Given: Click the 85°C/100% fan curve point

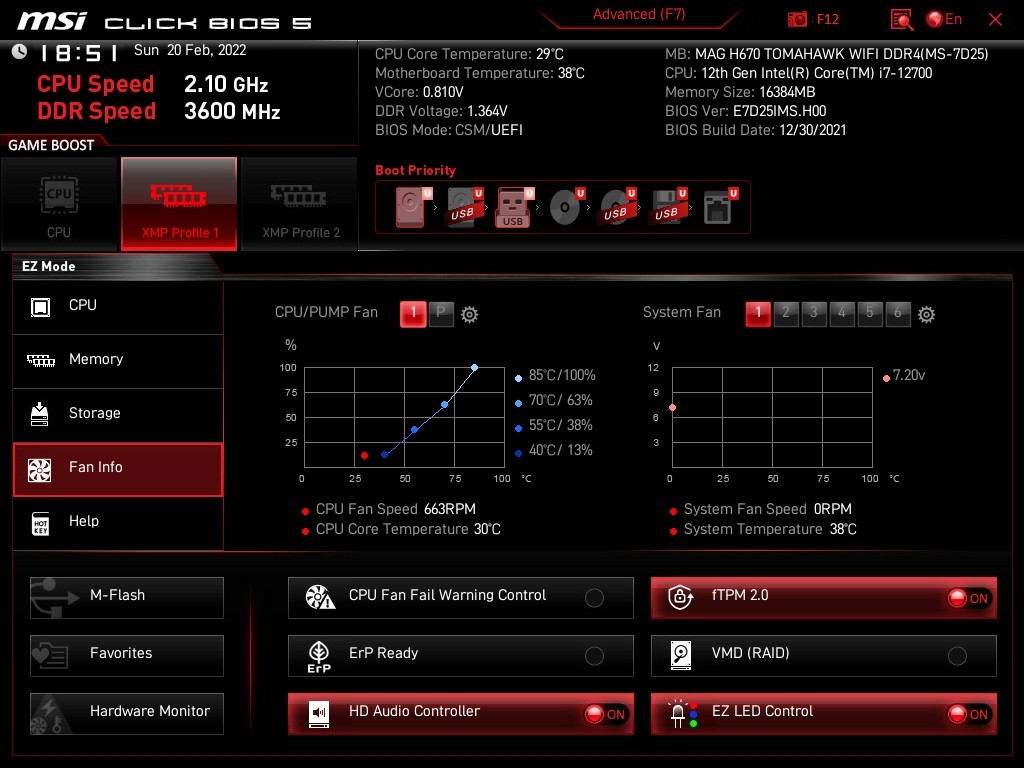Looking at the screenshot, I should click(475, 368).
